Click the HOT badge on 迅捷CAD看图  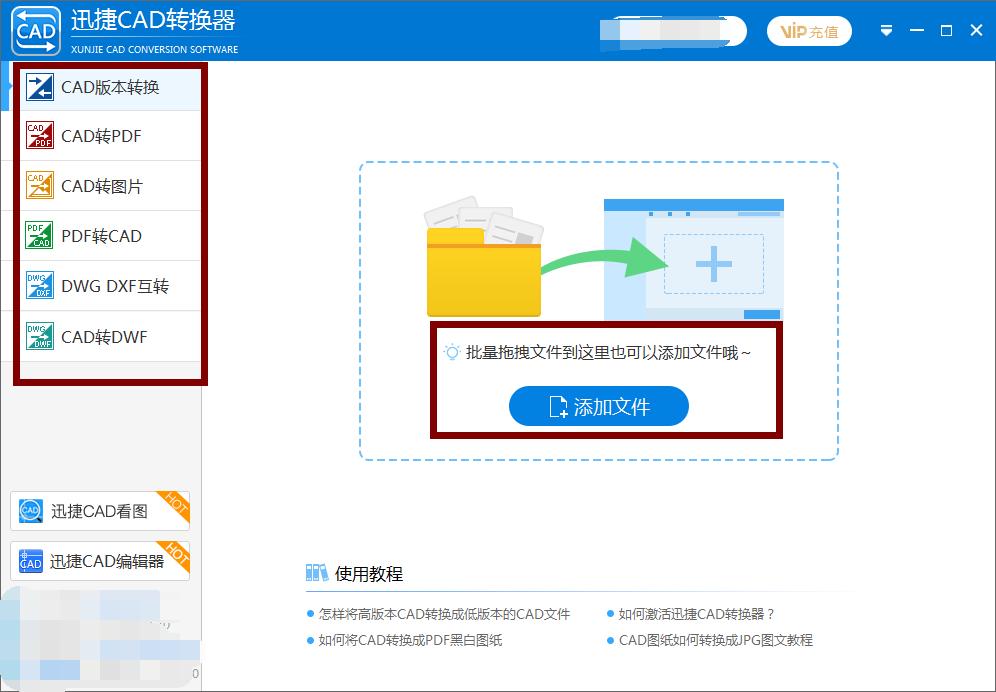click(x=176, y=502)
